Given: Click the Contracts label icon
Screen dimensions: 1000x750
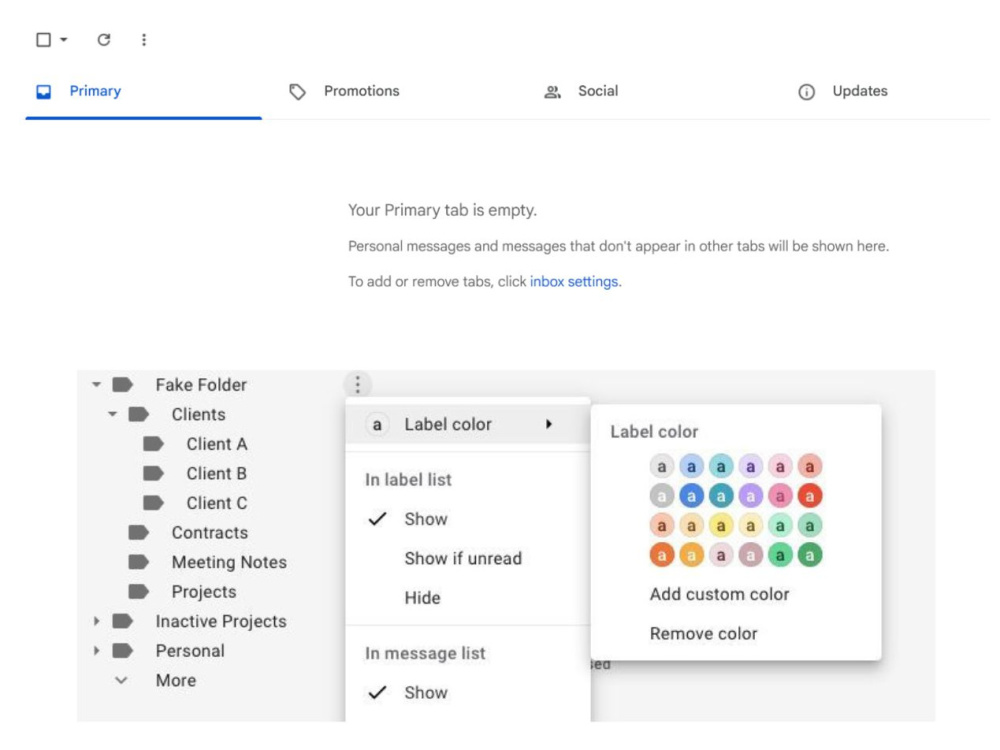Looking at the screenshot, I should 138,533.
